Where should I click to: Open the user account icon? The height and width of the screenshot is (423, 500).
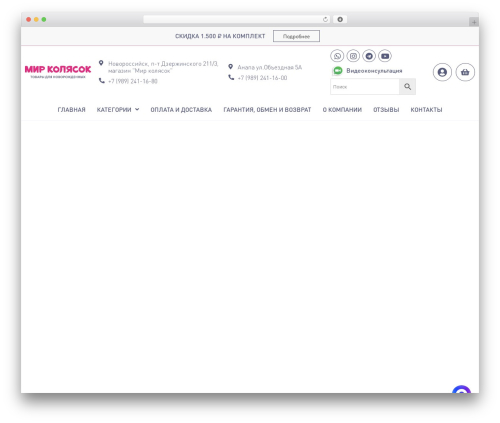point(442,72)
